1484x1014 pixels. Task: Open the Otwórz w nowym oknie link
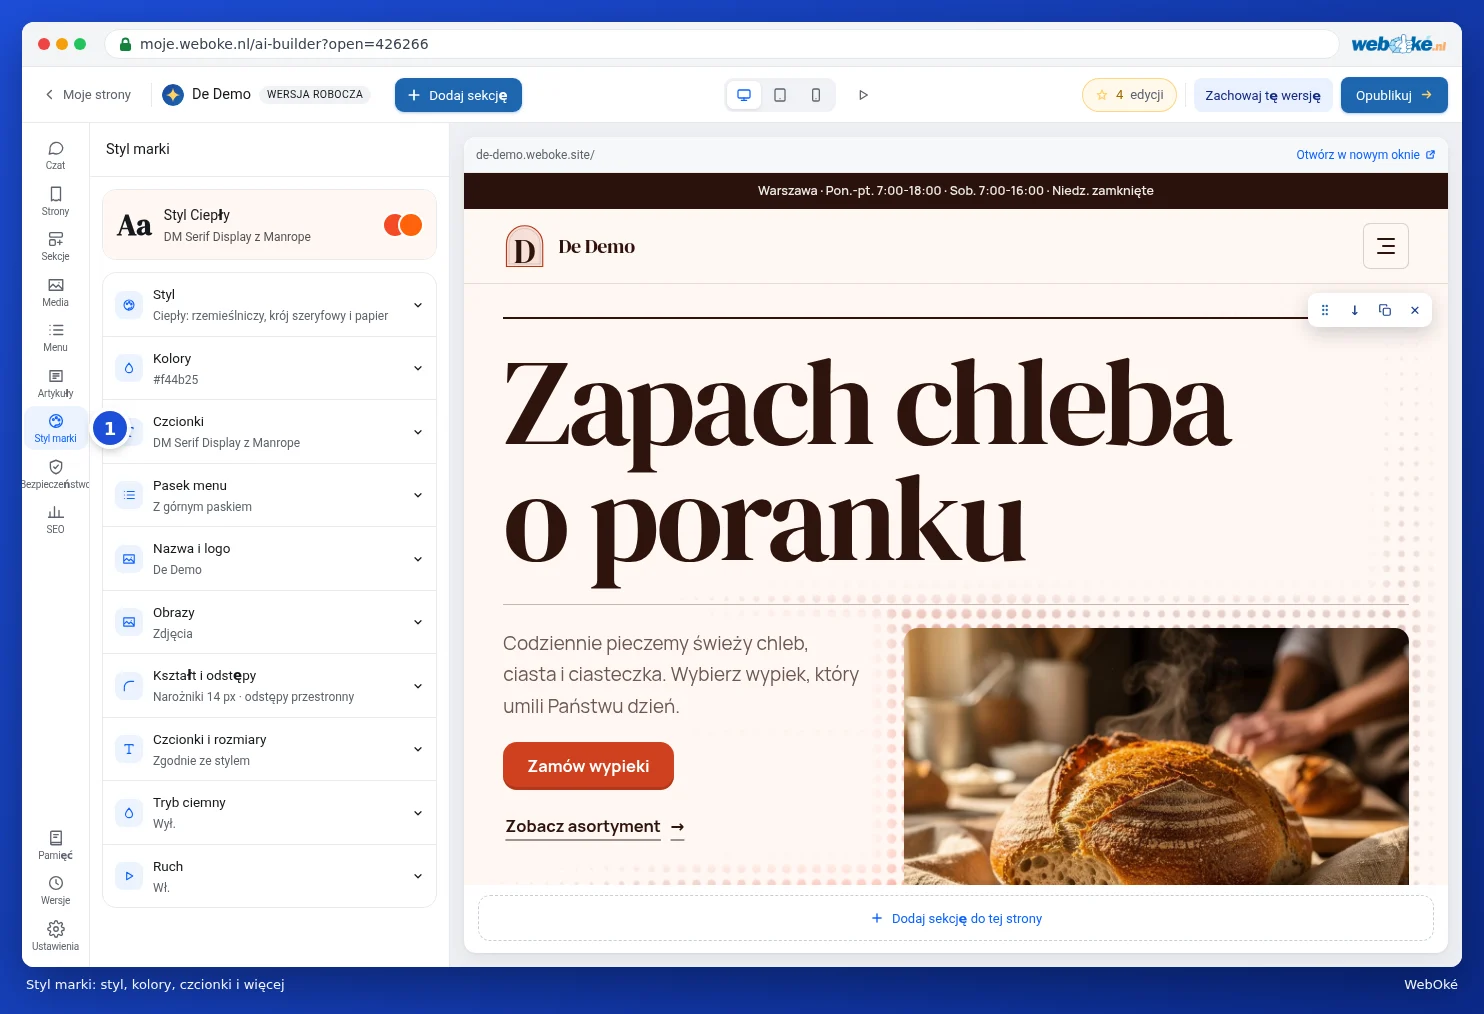pyautogui.click(x=1366, y=155)
